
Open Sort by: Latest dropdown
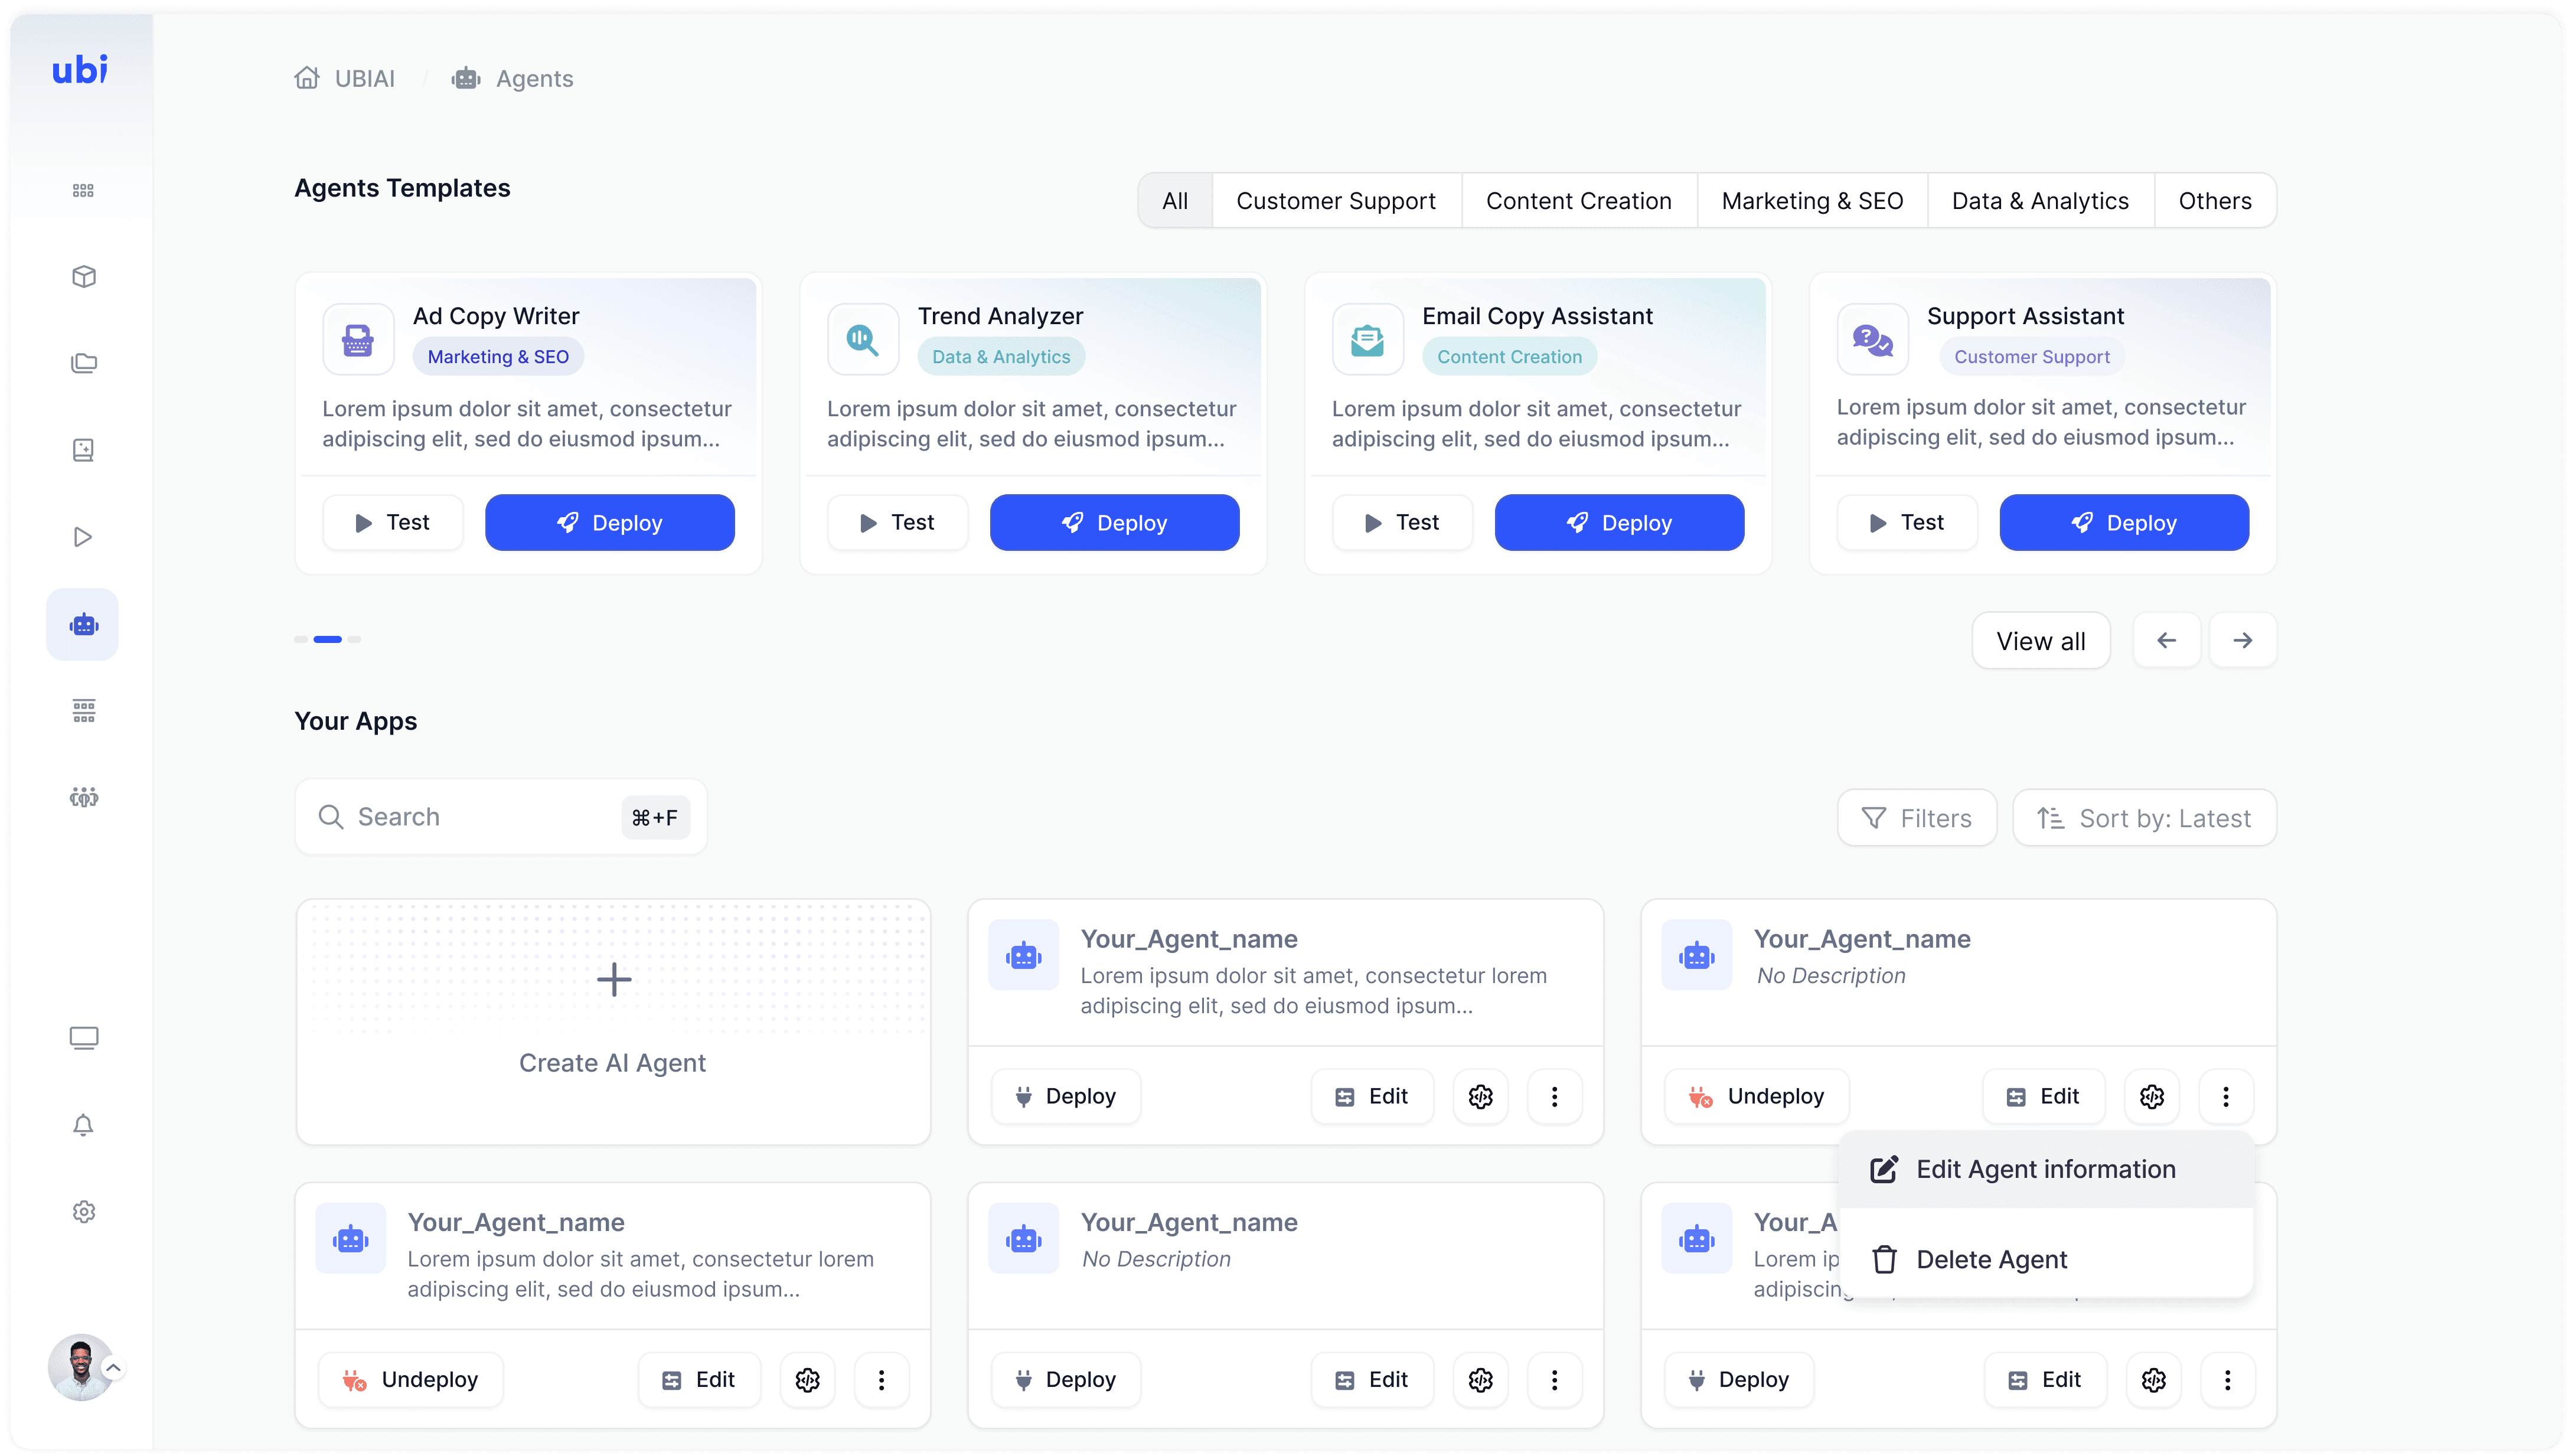tap(2144, 818)
